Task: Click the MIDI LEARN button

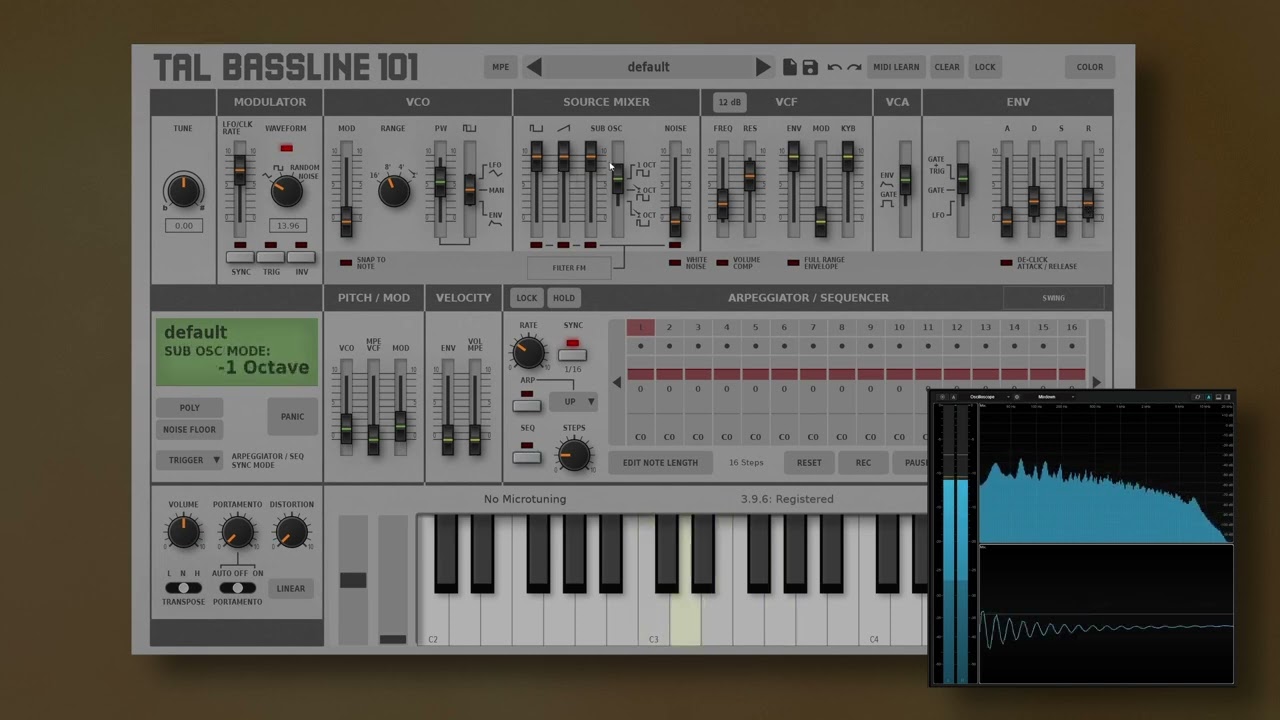Action: click(896, 67)
